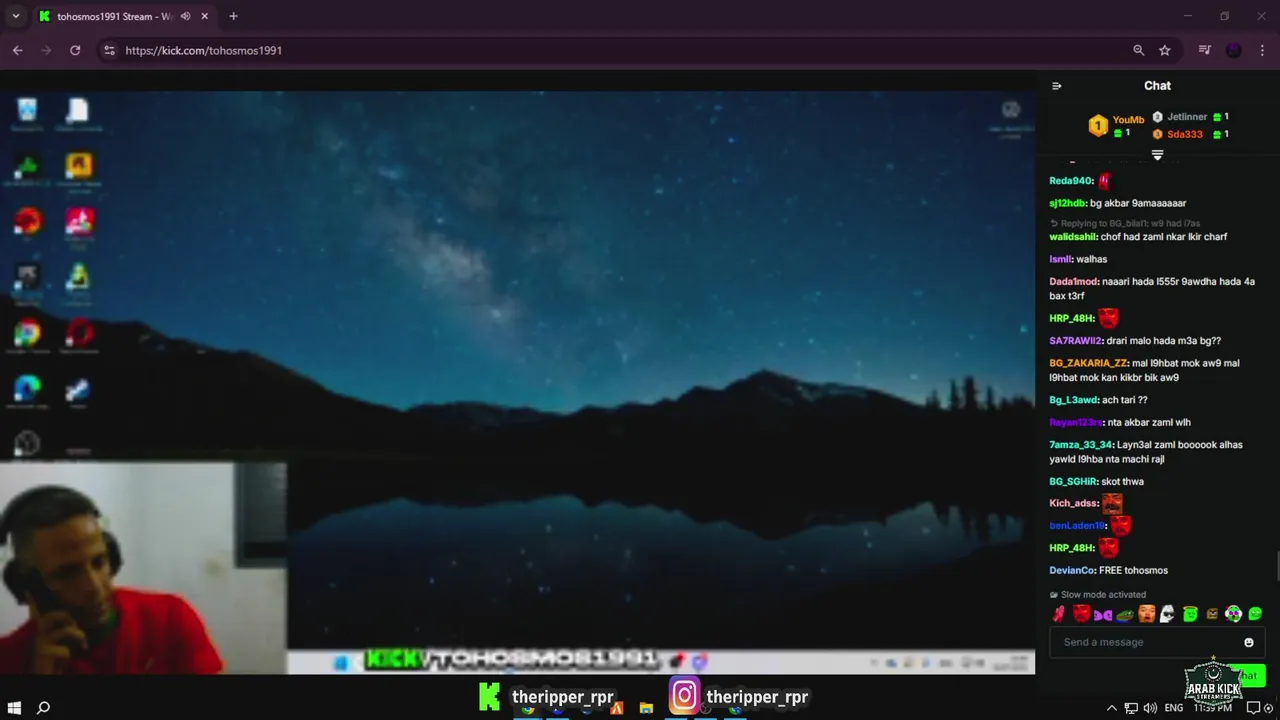
Task: Open the browser three-dot menu
Action: click(1262, 50)
